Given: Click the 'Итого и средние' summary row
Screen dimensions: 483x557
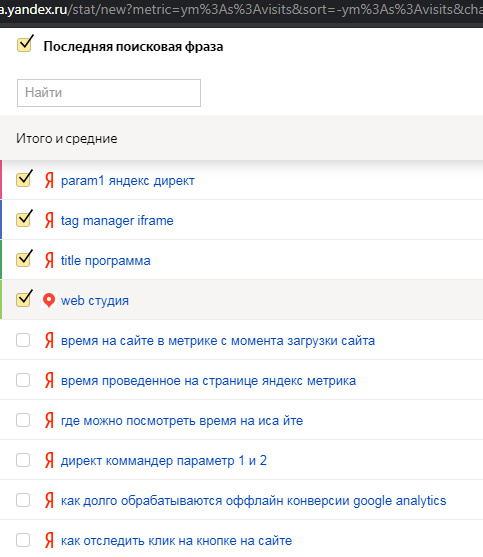Looking at the screenshot, I should pyautogui.click(x=242, y=138).
